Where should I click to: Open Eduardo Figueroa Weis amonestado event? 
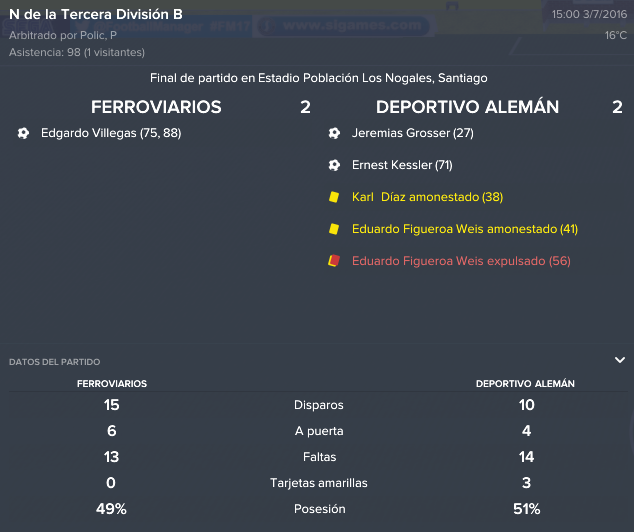[465, 229]
